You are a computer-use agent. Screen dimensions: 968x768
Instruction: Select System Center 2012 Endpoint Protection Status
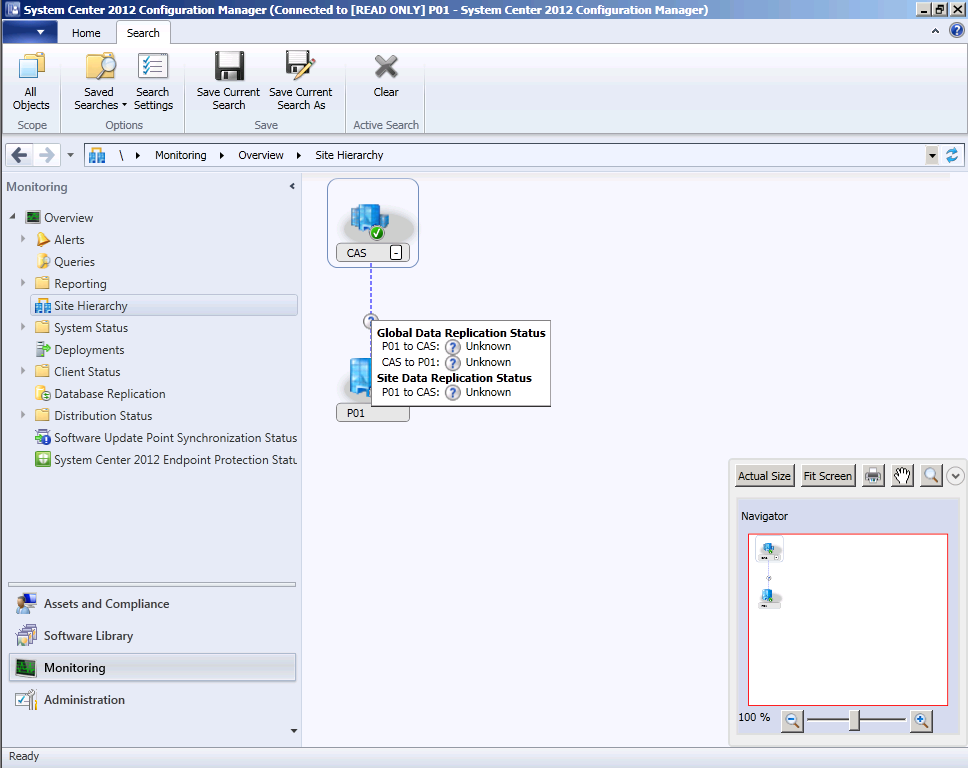(175, 460)
